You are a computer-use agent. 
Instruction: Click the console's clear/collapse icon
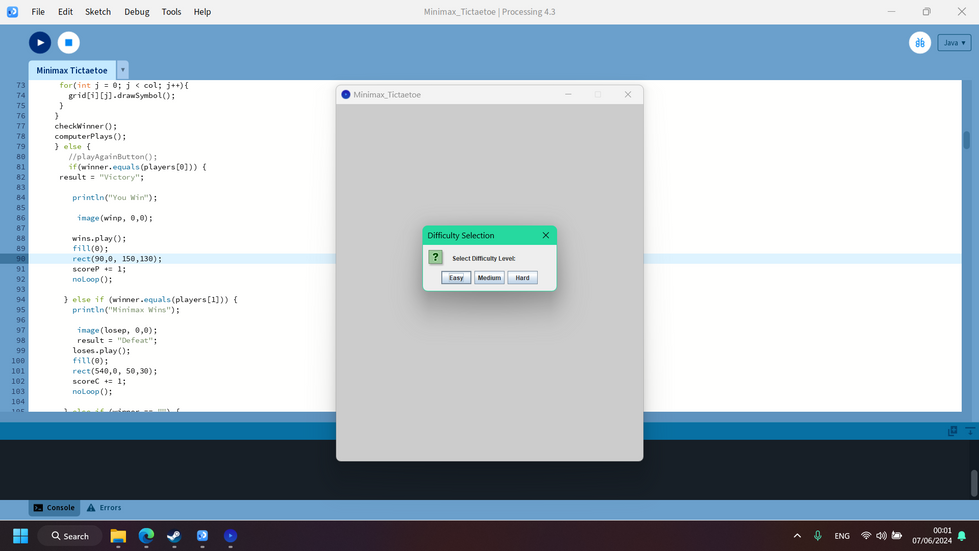click(970, 431)
